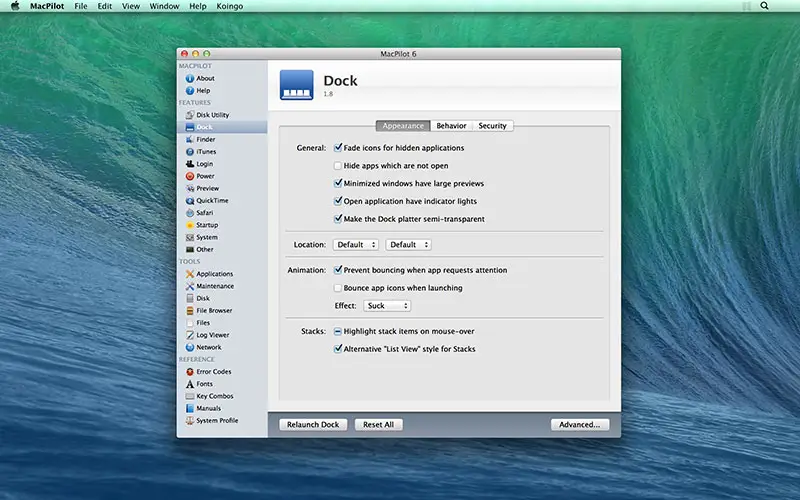Open the View menu

pos(131,6)
